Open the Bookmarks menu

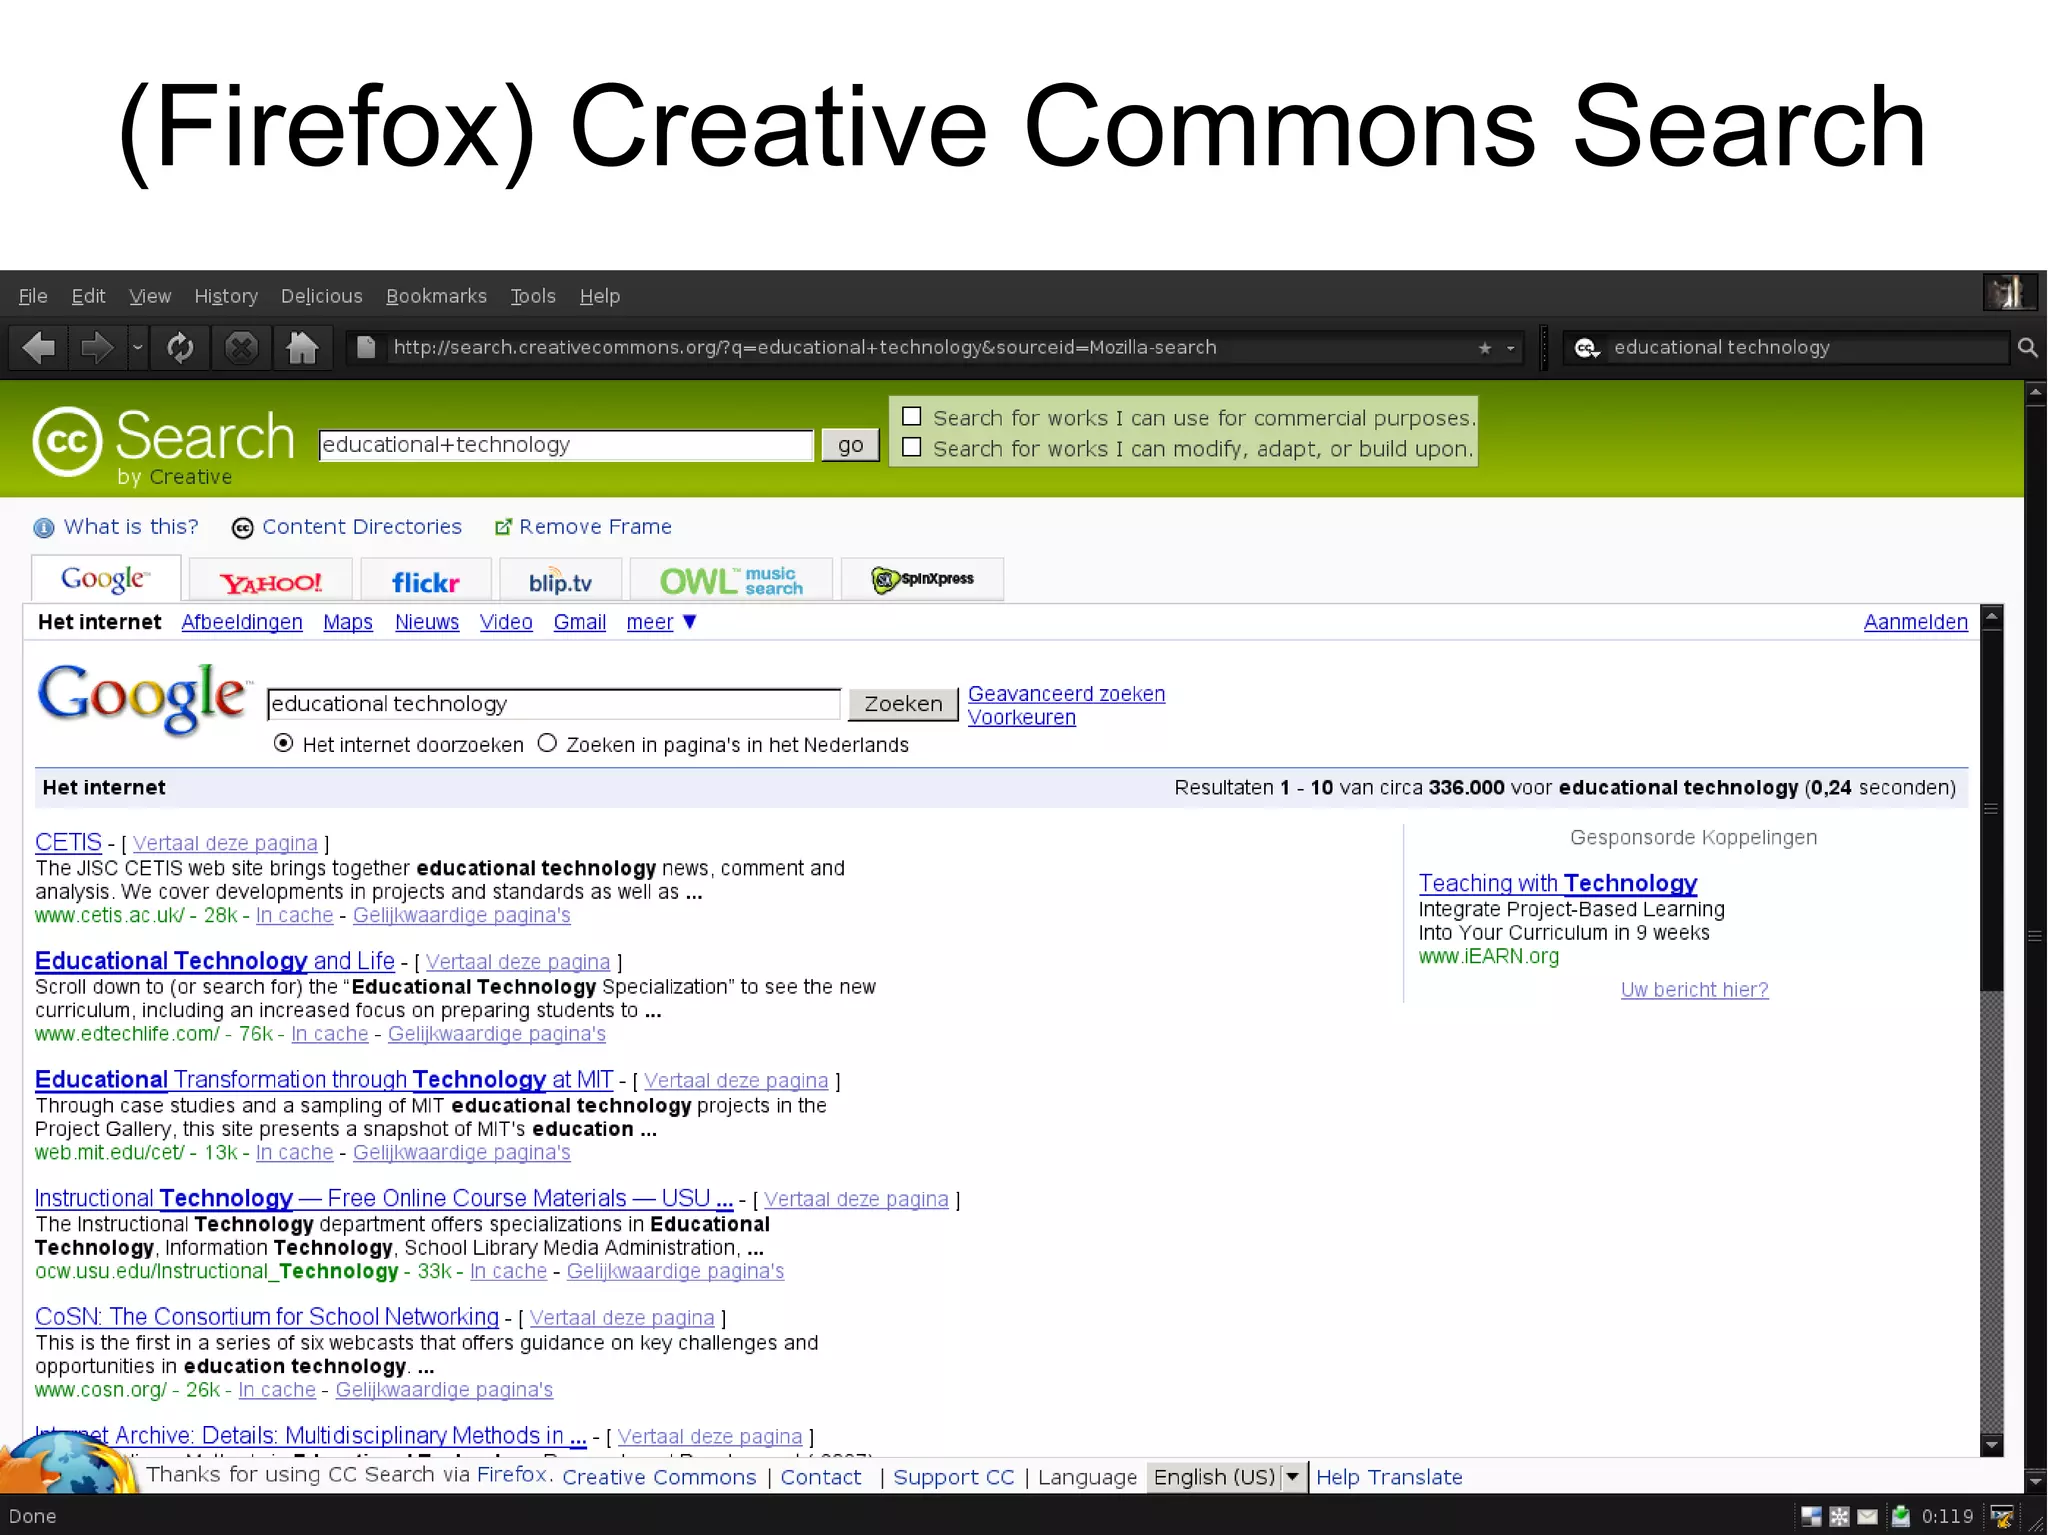(x=436, y=296)
